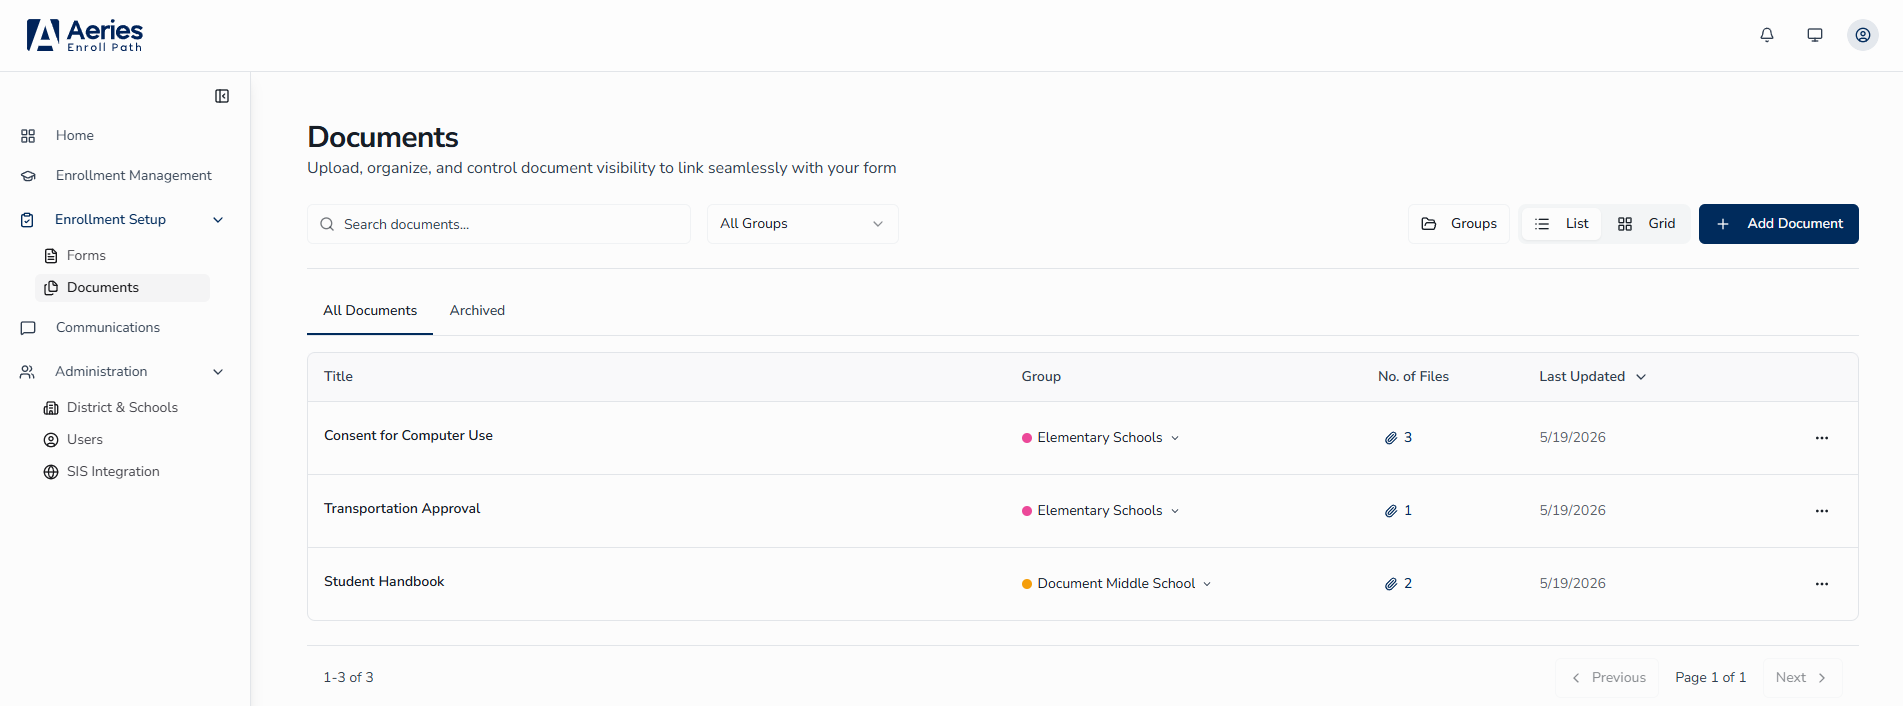Collapse the Enrollment Setup section chevron
The image size is (1903, 706).
218,220
